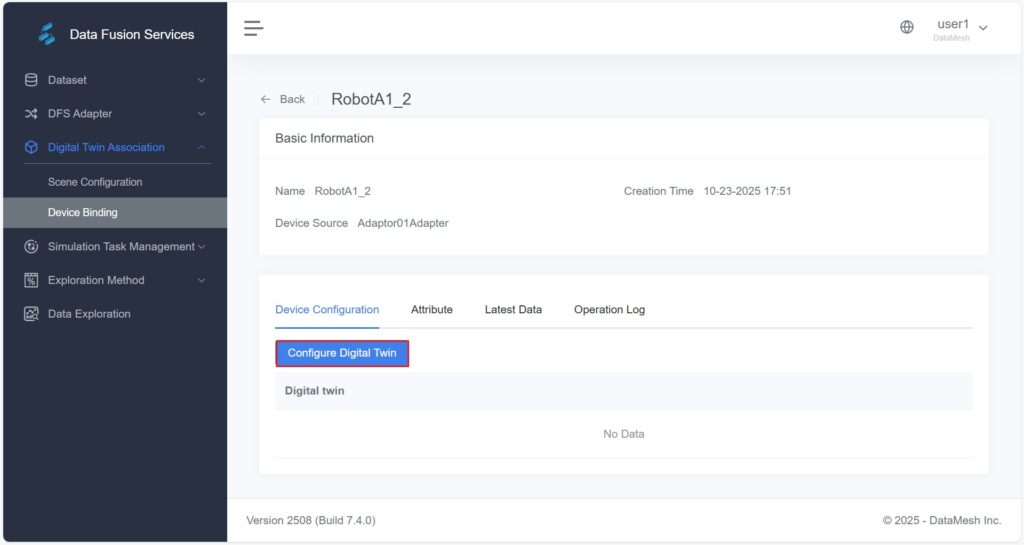Go Back to the device list

(x=283, y=99)
